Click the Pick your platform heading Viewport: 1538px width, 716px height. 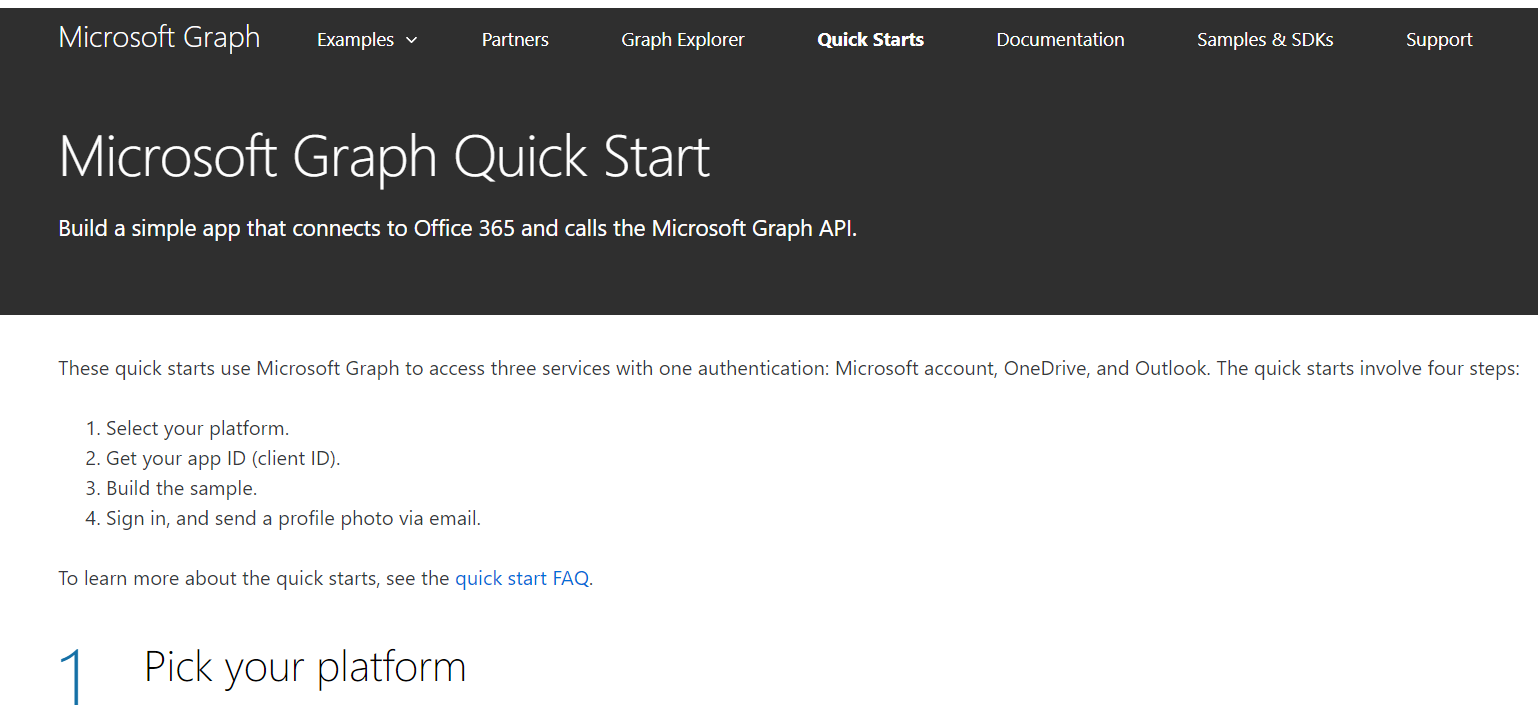pos(304,667)
